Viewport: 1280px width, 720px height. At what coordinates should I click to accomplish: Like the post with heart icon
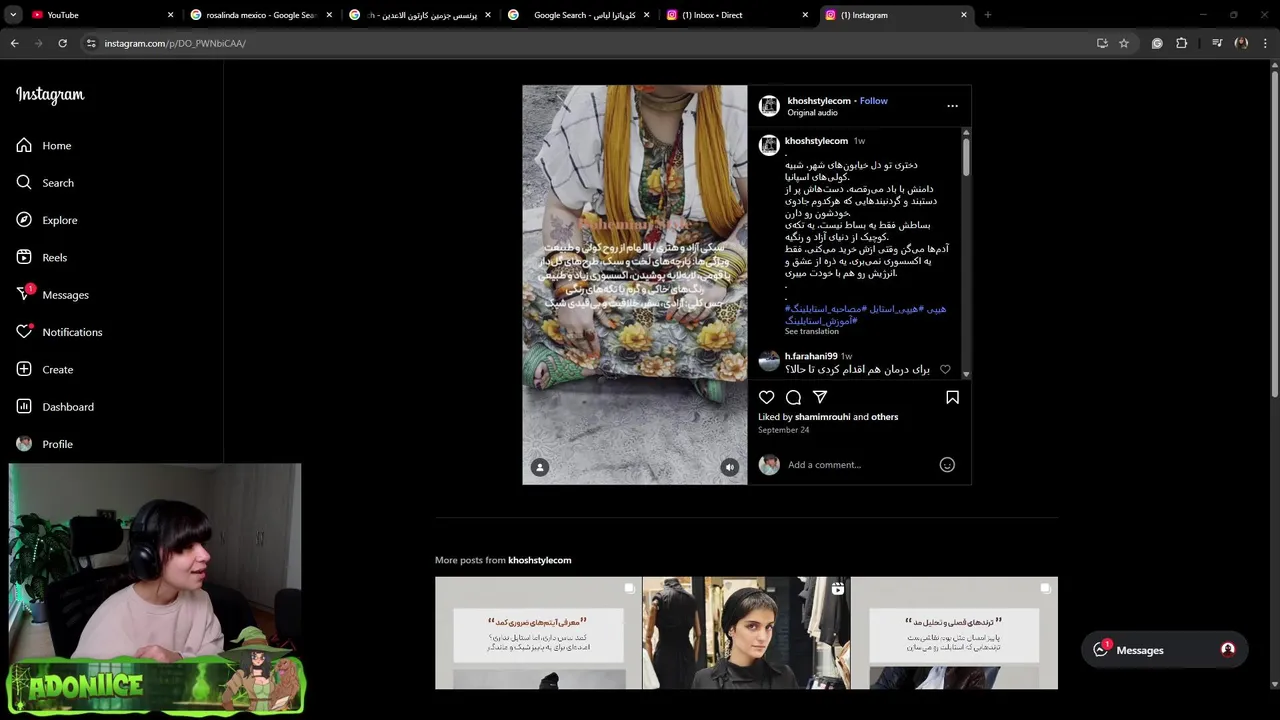pos(767,397)
